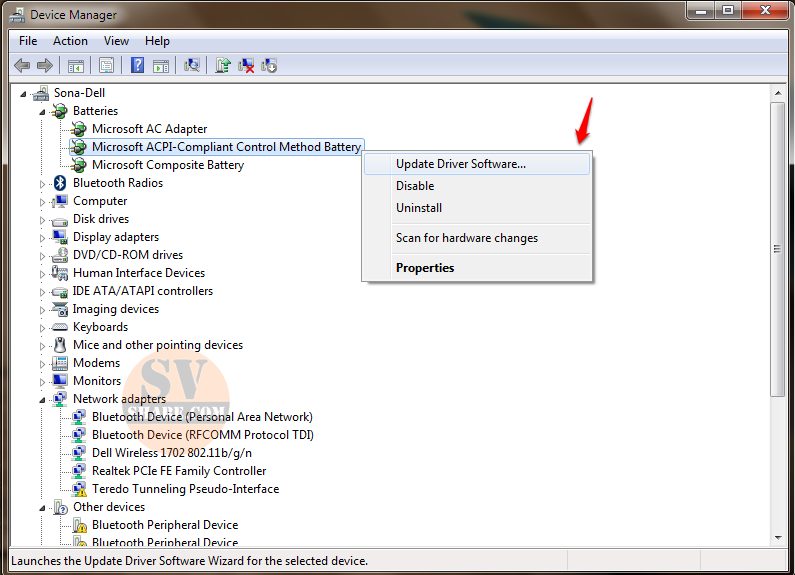The height and width of the screenshot is (575, 795).
Task: Collapse the Network adapters category
Action: [43, 399]
